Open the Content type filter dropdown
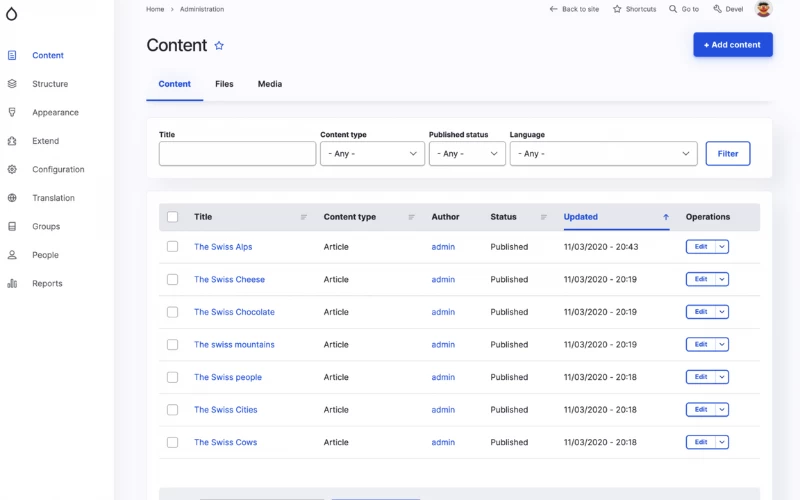Image resolution: width=800 pixels, height=500 pixels. point(372,154)
